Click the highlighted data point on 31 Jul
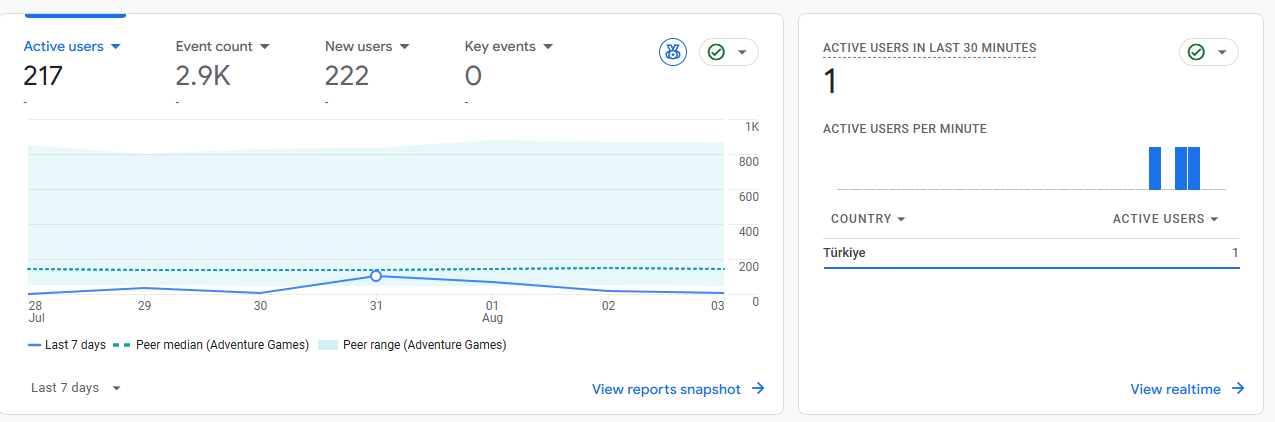This screenshot has width=1275, height=422. [x=376, y=275]
